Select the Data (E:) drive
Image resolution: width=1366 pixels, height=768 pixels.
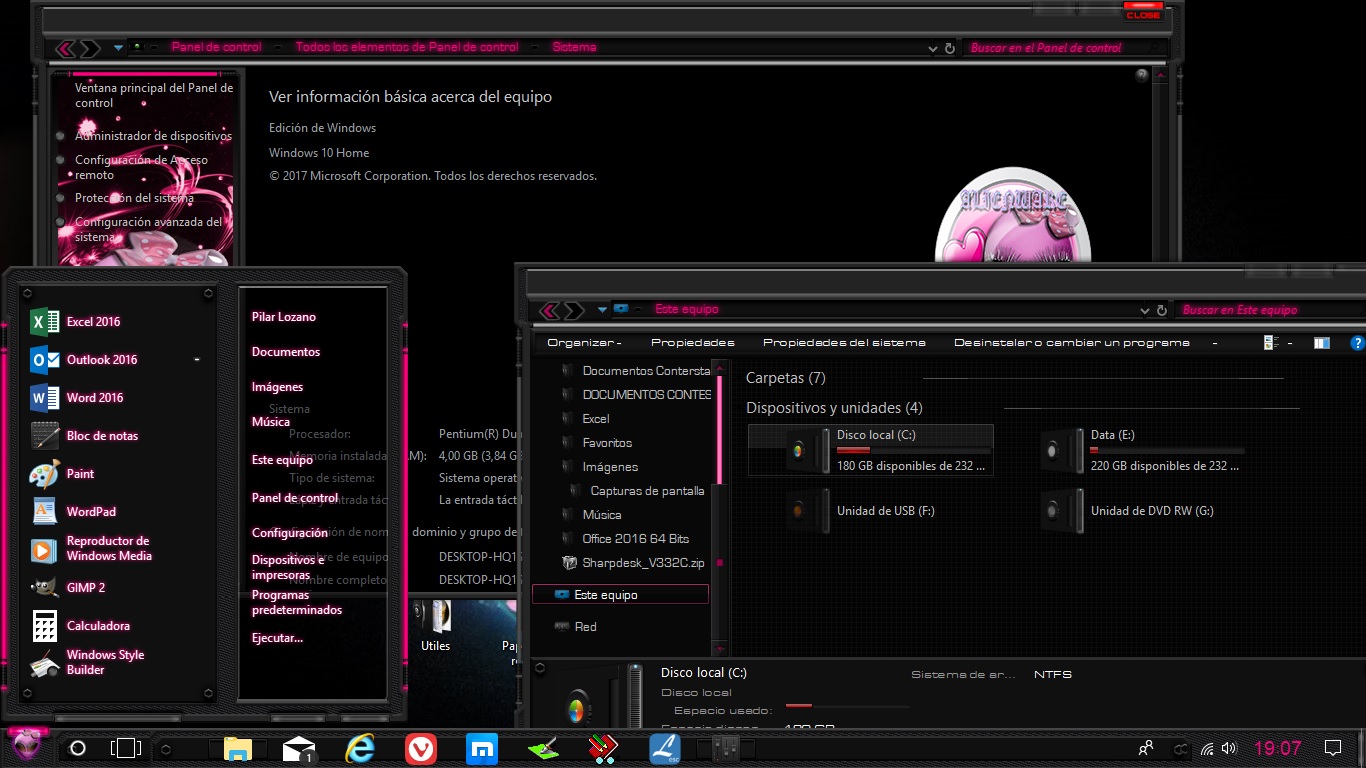point(1143,450)
